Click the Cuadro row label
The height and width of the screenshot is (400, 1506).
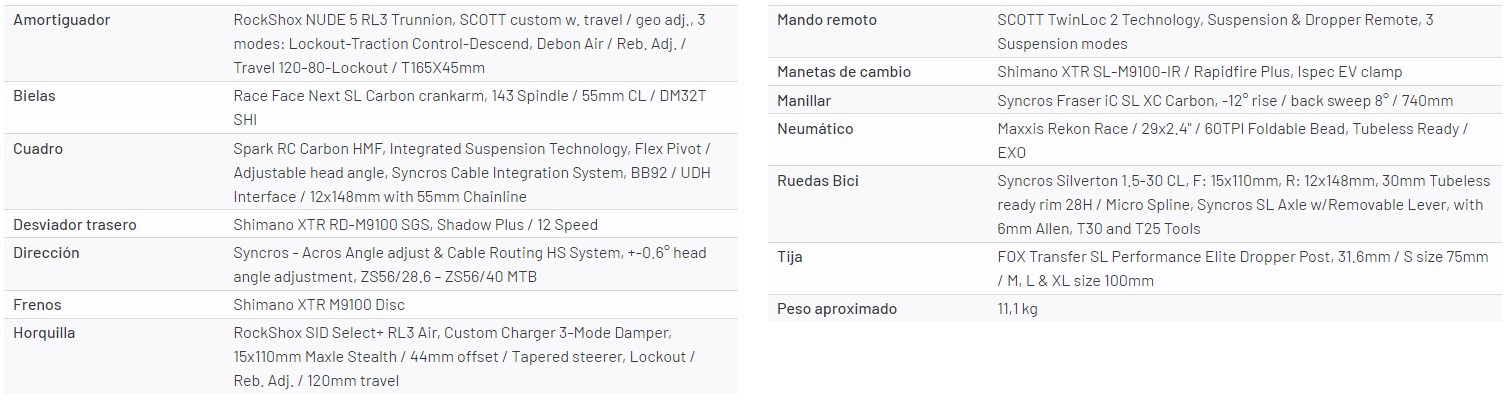(x=38, y=149)
